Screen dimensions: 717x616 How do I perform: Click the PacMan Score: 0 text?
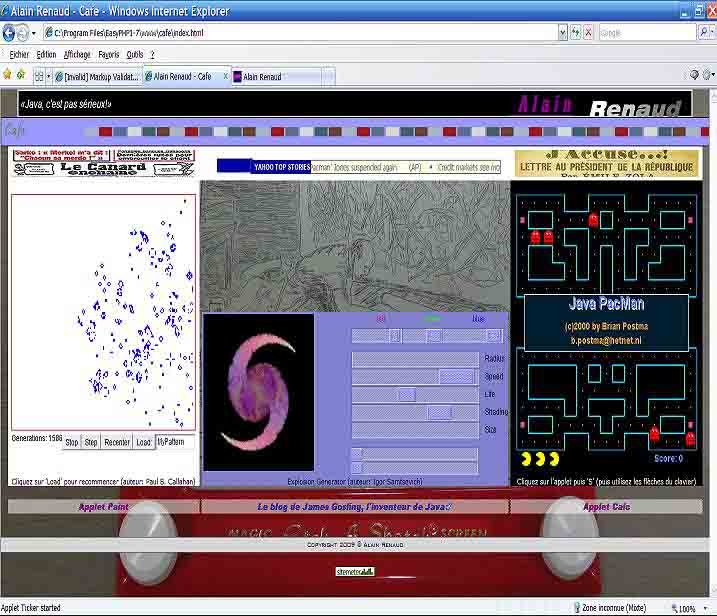coord(668,458)
